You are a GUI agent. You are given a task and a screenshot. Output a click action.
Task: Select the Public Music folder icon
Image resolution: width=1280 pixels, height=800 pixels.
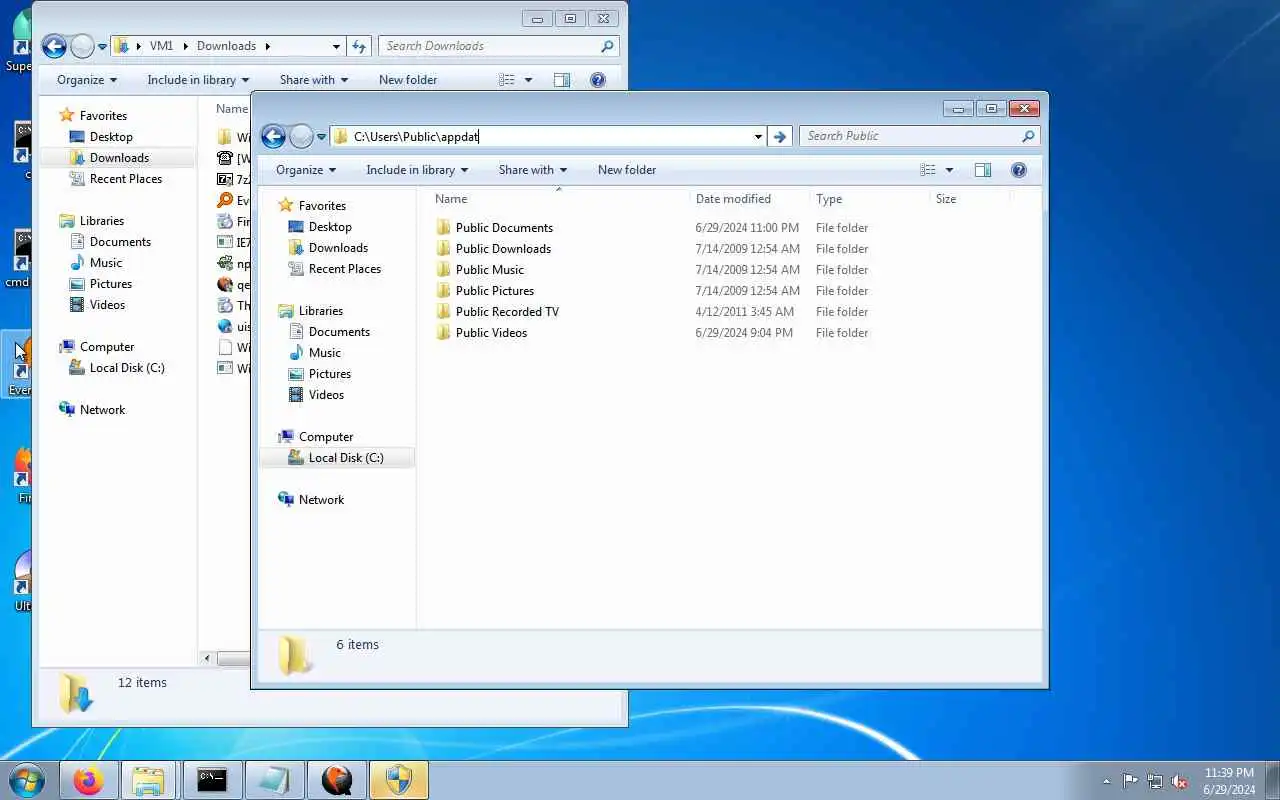click(444, 270)
